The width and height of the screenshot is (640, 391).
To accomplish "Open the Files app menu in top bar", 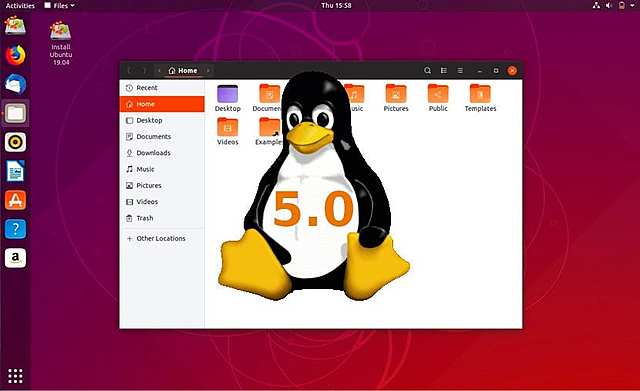I will 60,5.
